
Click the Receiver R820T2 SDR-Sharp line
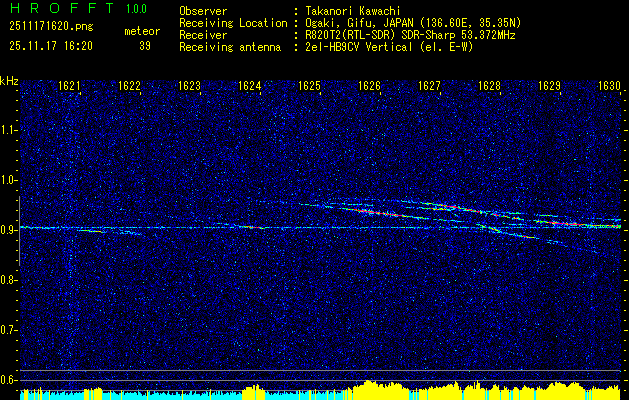click(x=347, y=35)
